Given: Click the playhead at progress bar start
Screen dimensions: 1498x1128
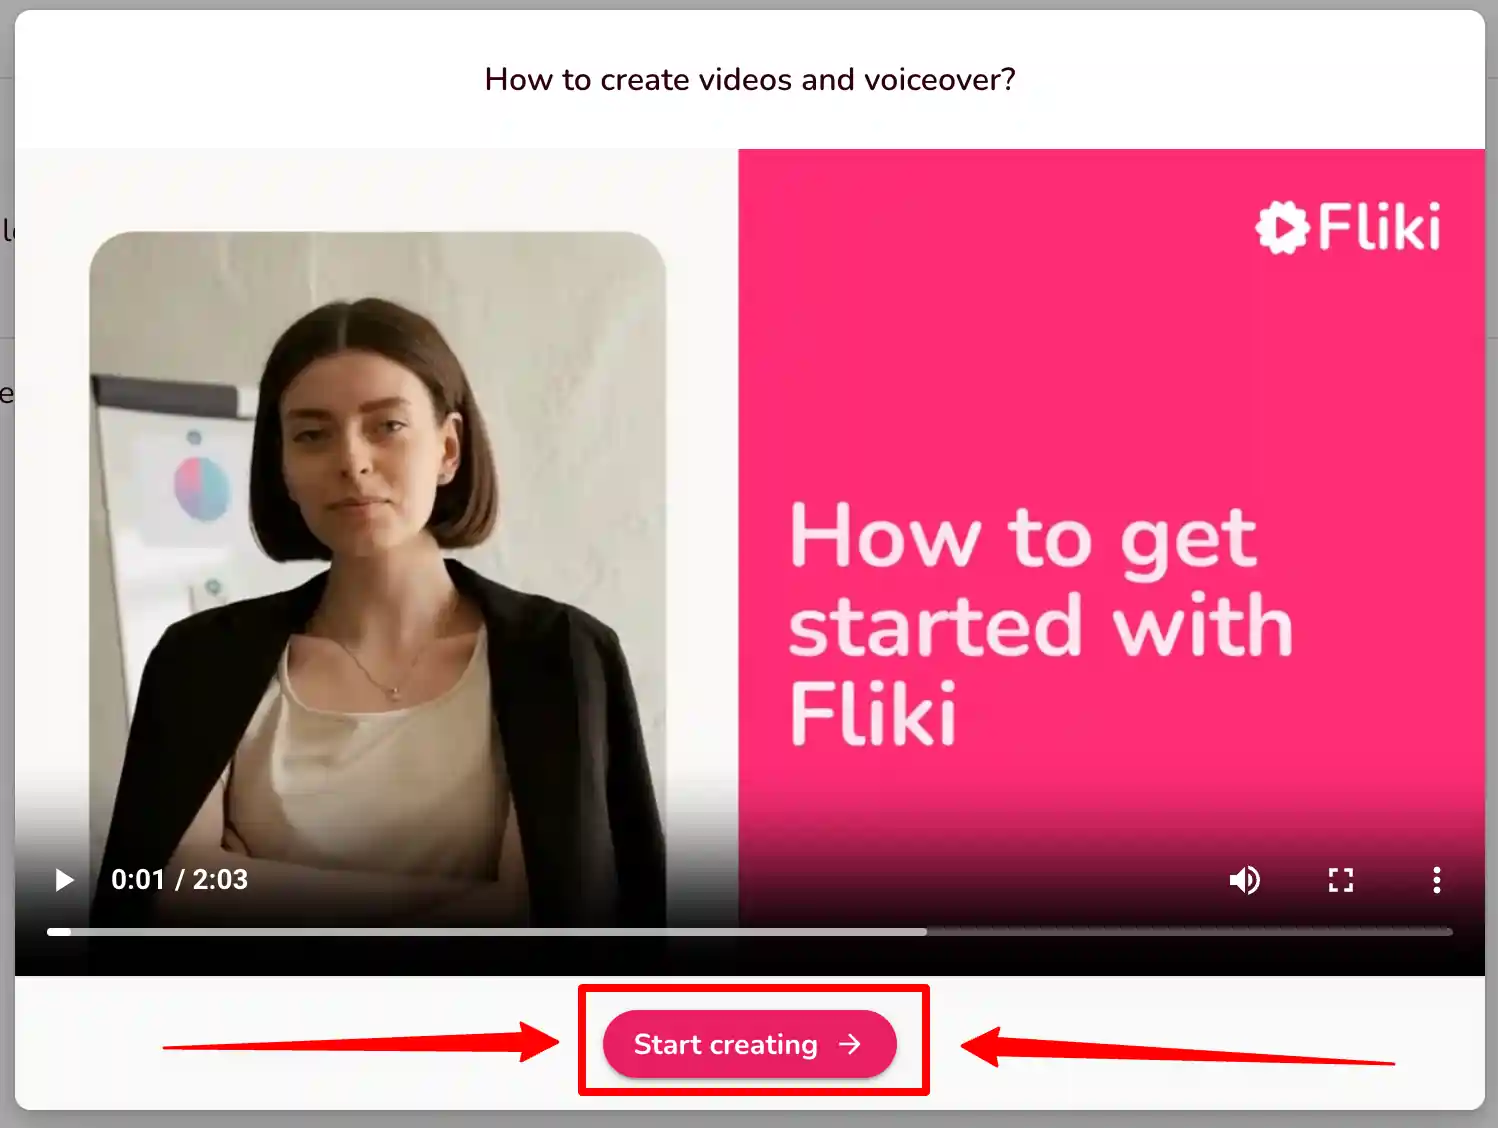Looking at the screenshot, I should (59, 932).
